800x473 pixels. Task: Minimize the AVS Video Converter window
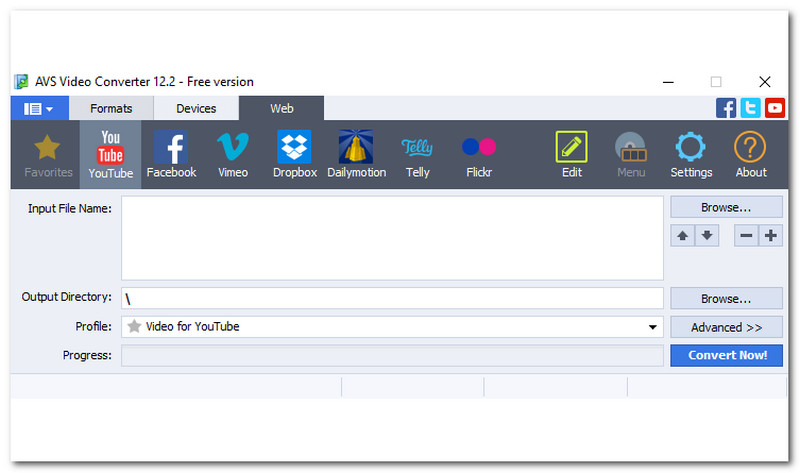[x=668, y=82]
